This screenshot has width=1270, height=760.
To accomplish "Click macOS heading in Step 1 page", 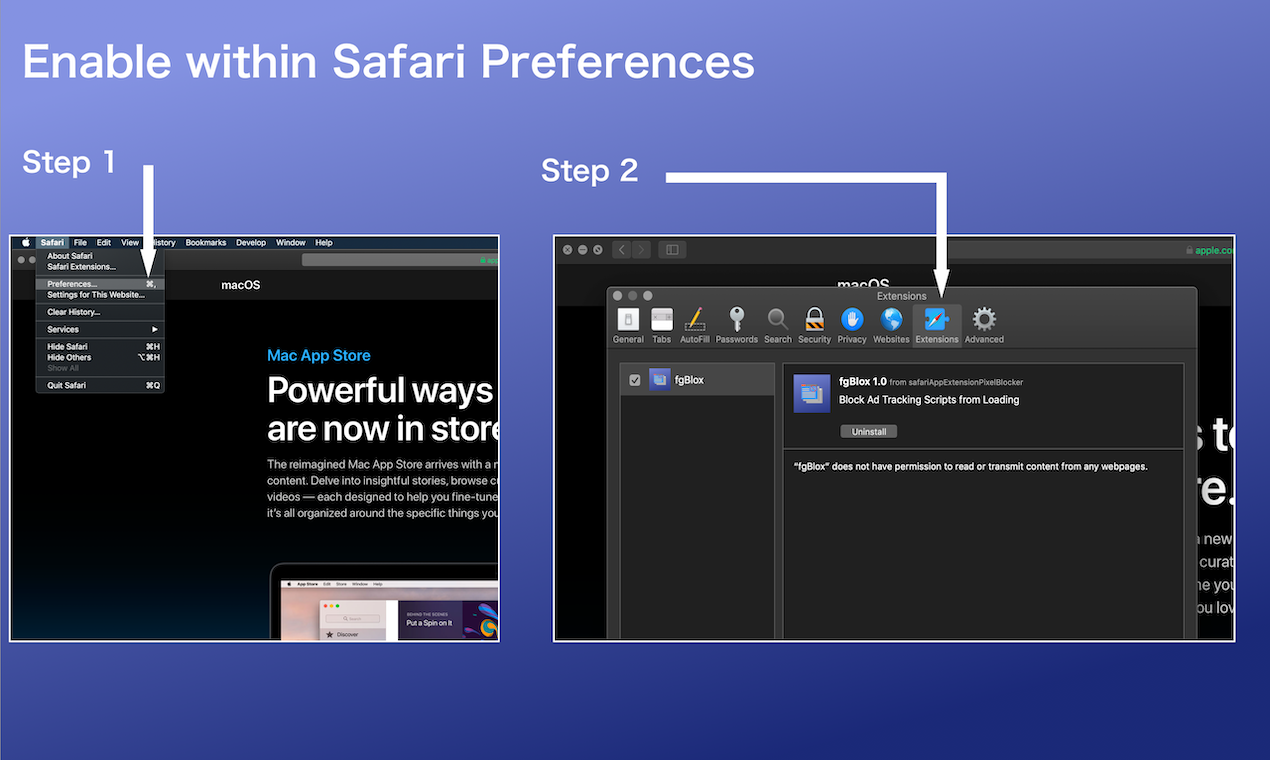I will 241,285.
